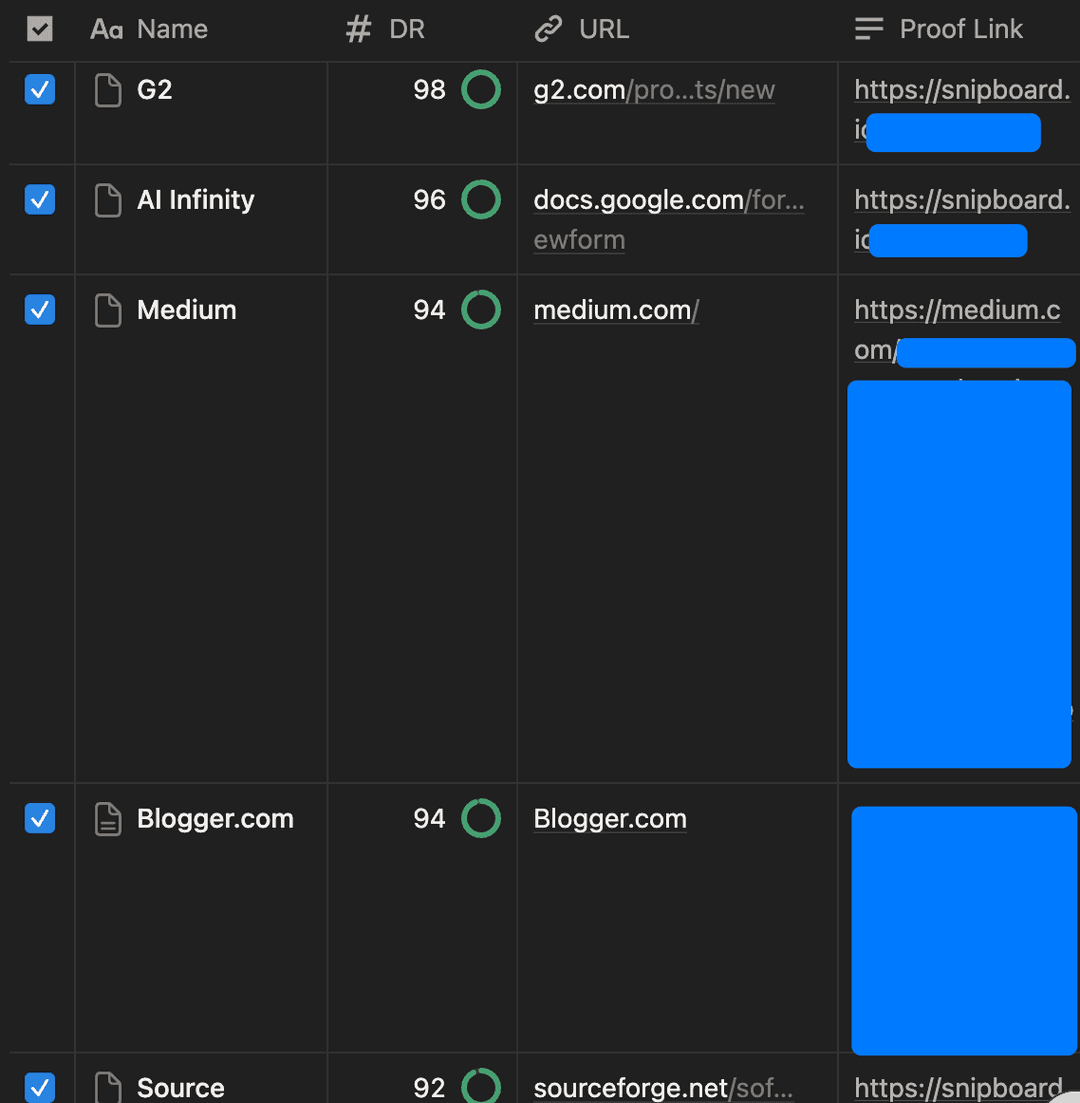The width and height of the screenshot is (1080, 1103).
Task: Select the DR value 94 in Medium row
Action: click(x=429, y=310)
